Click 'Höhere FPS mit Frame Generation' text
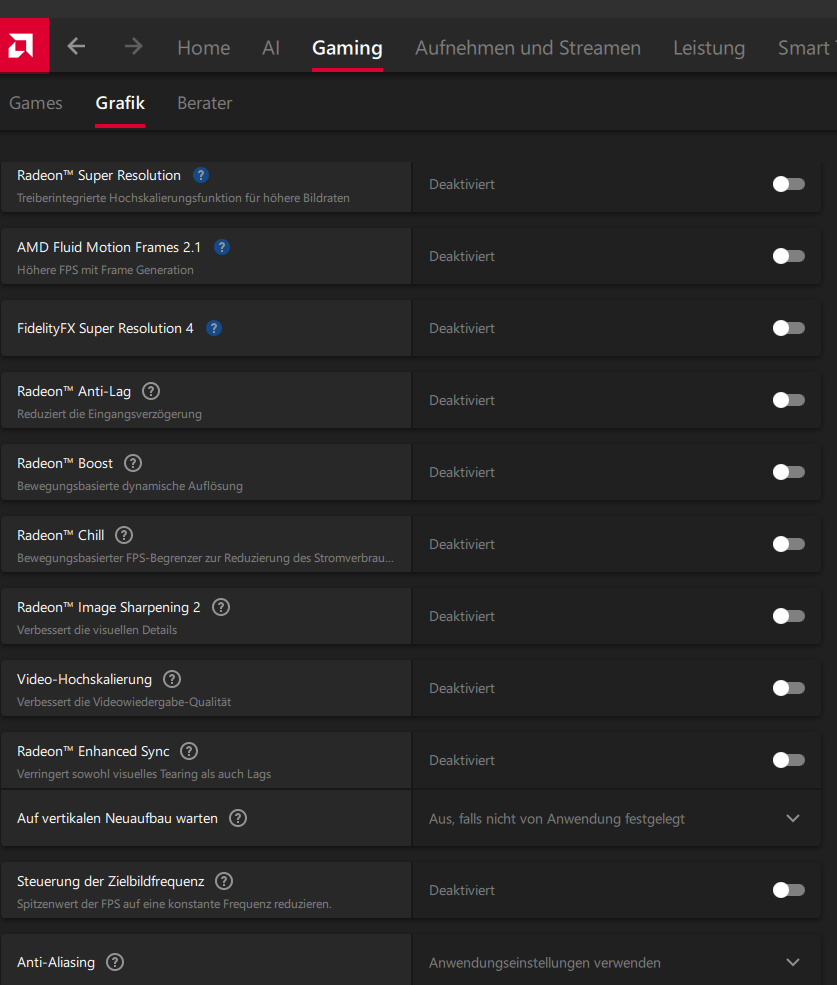 coord(105,270)
